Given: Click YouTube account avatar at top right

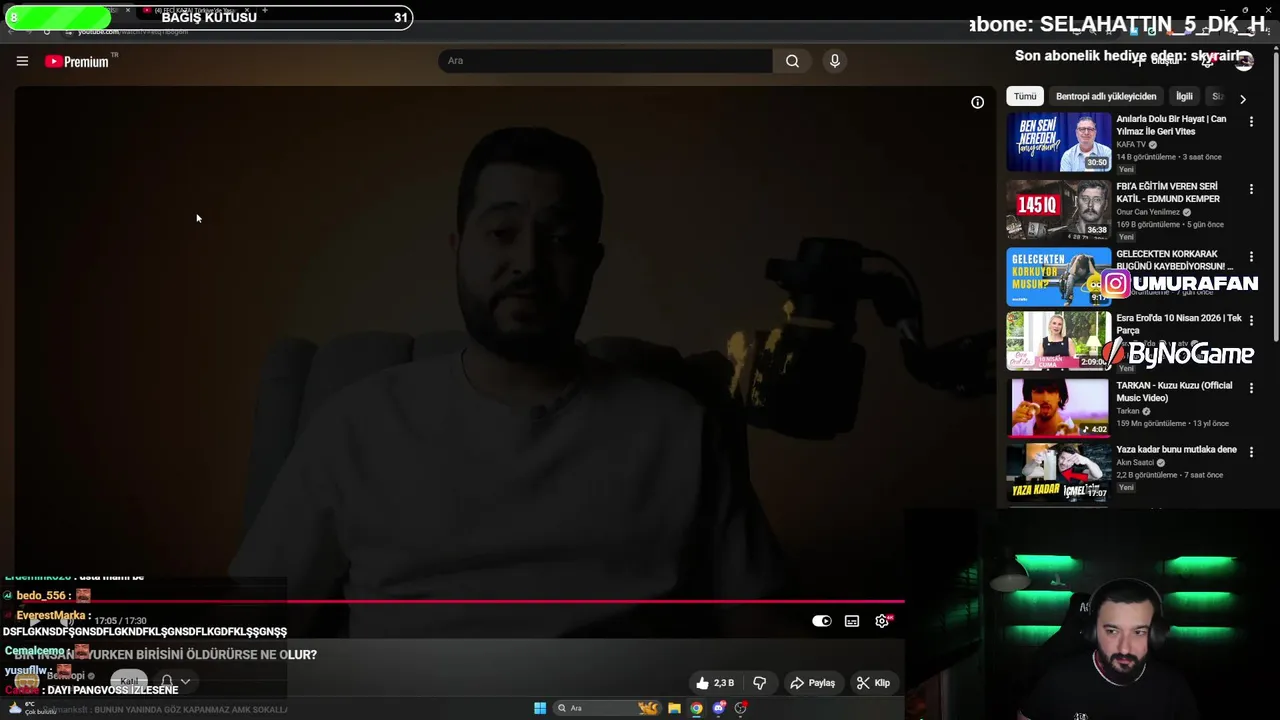Looking at the screenshot, I should pyautogui.click(x=1244, y=61).
